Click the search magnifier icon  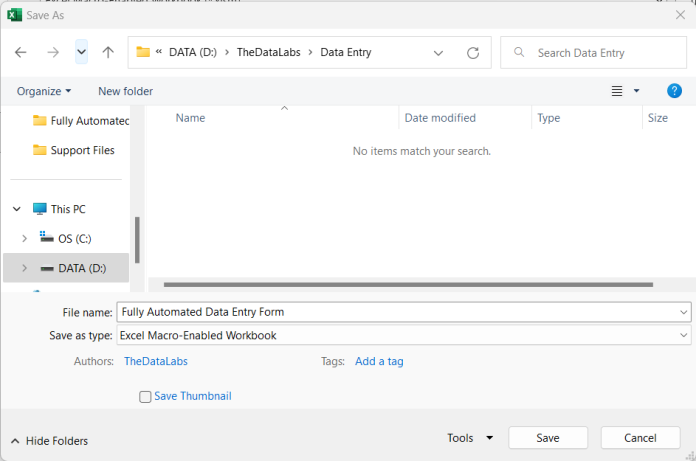click(520, 53)
